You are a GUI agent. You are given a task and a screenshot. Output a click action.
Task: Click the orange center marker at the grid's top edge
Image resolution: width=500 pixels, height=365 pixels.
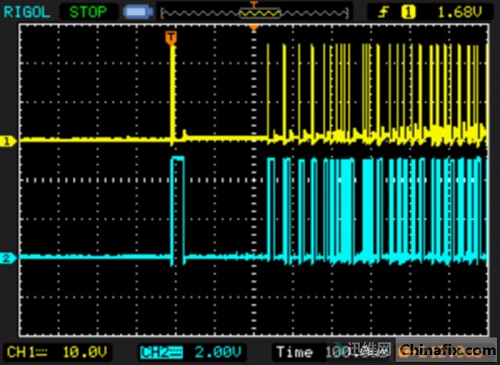[254, 28]
